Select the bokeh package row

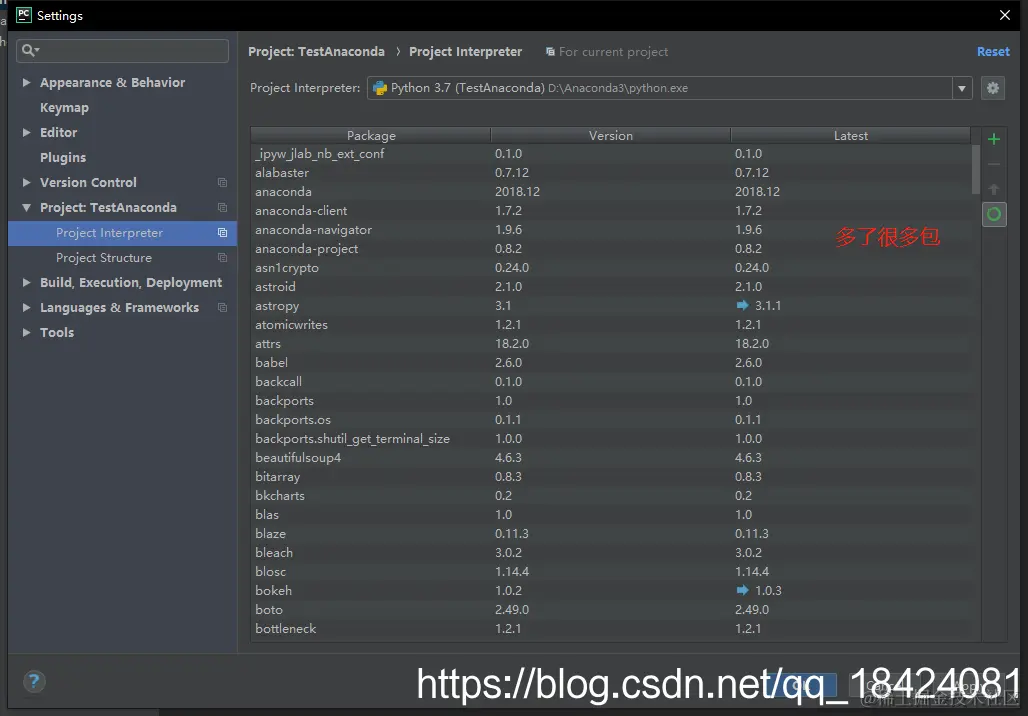click(x=611, y=591)
